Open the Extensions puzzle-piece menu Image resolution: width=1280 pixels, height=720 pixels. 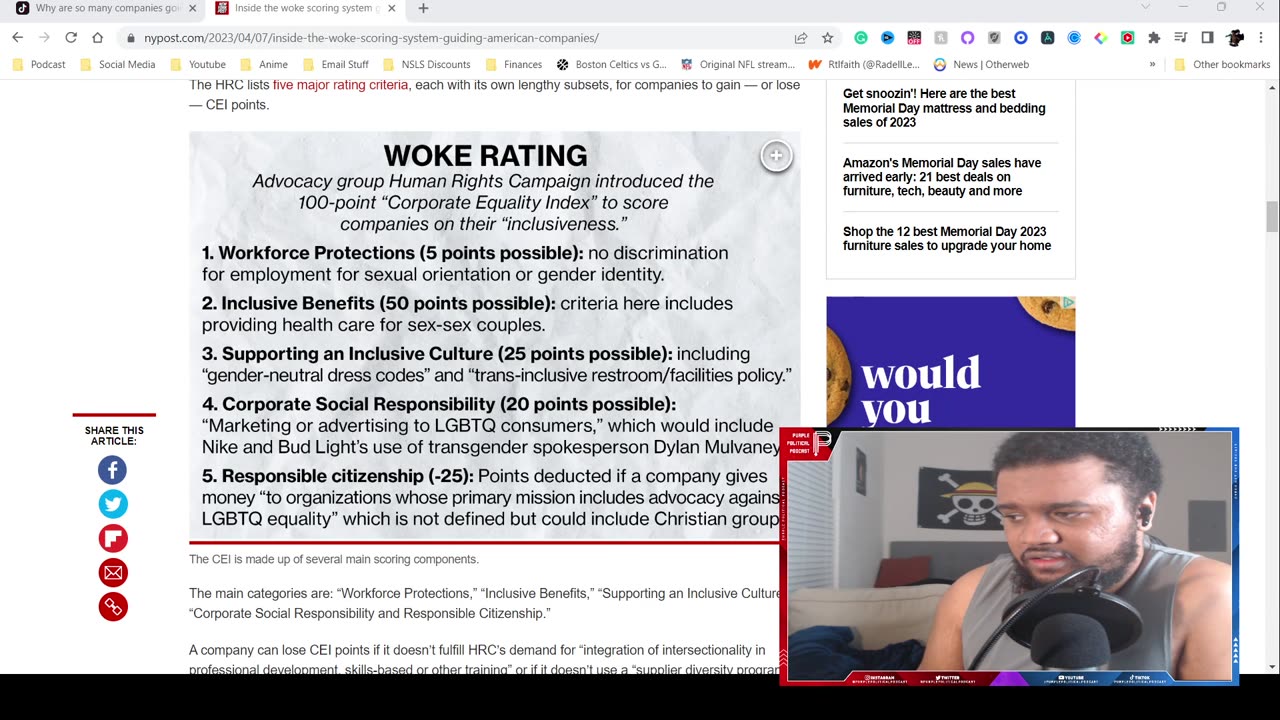[x=1154, y=38]
